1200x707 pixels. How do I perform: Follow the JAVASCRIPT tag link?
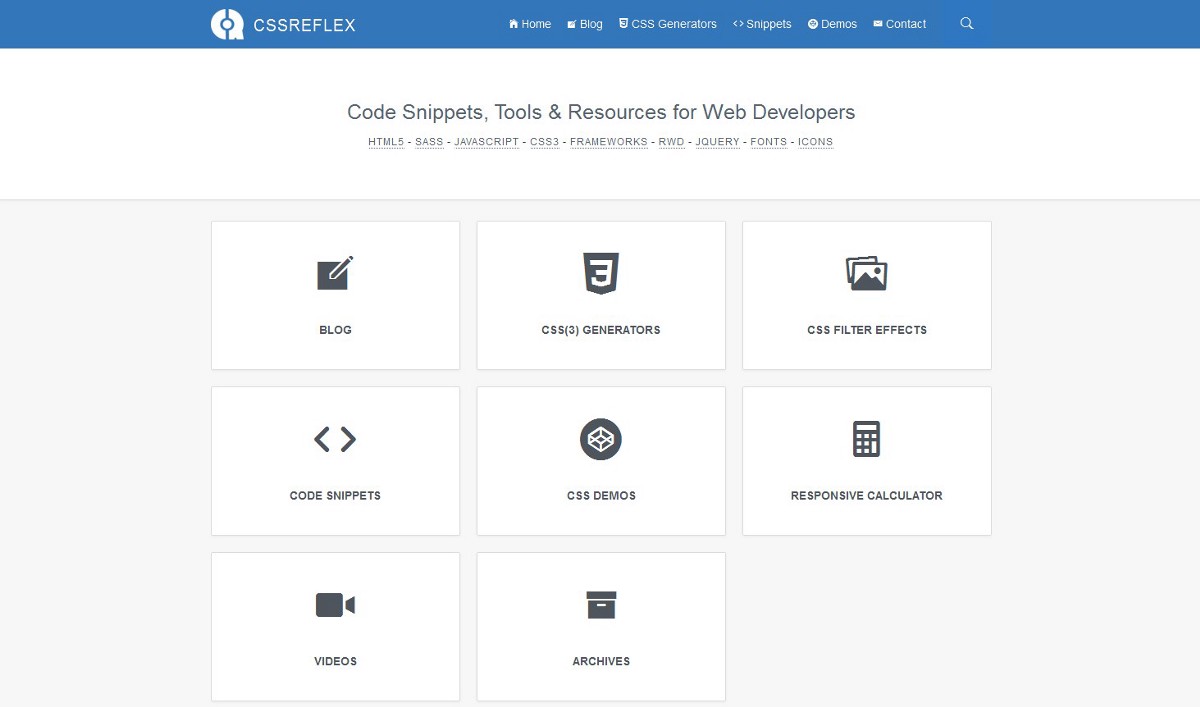[x=486, y=142]
